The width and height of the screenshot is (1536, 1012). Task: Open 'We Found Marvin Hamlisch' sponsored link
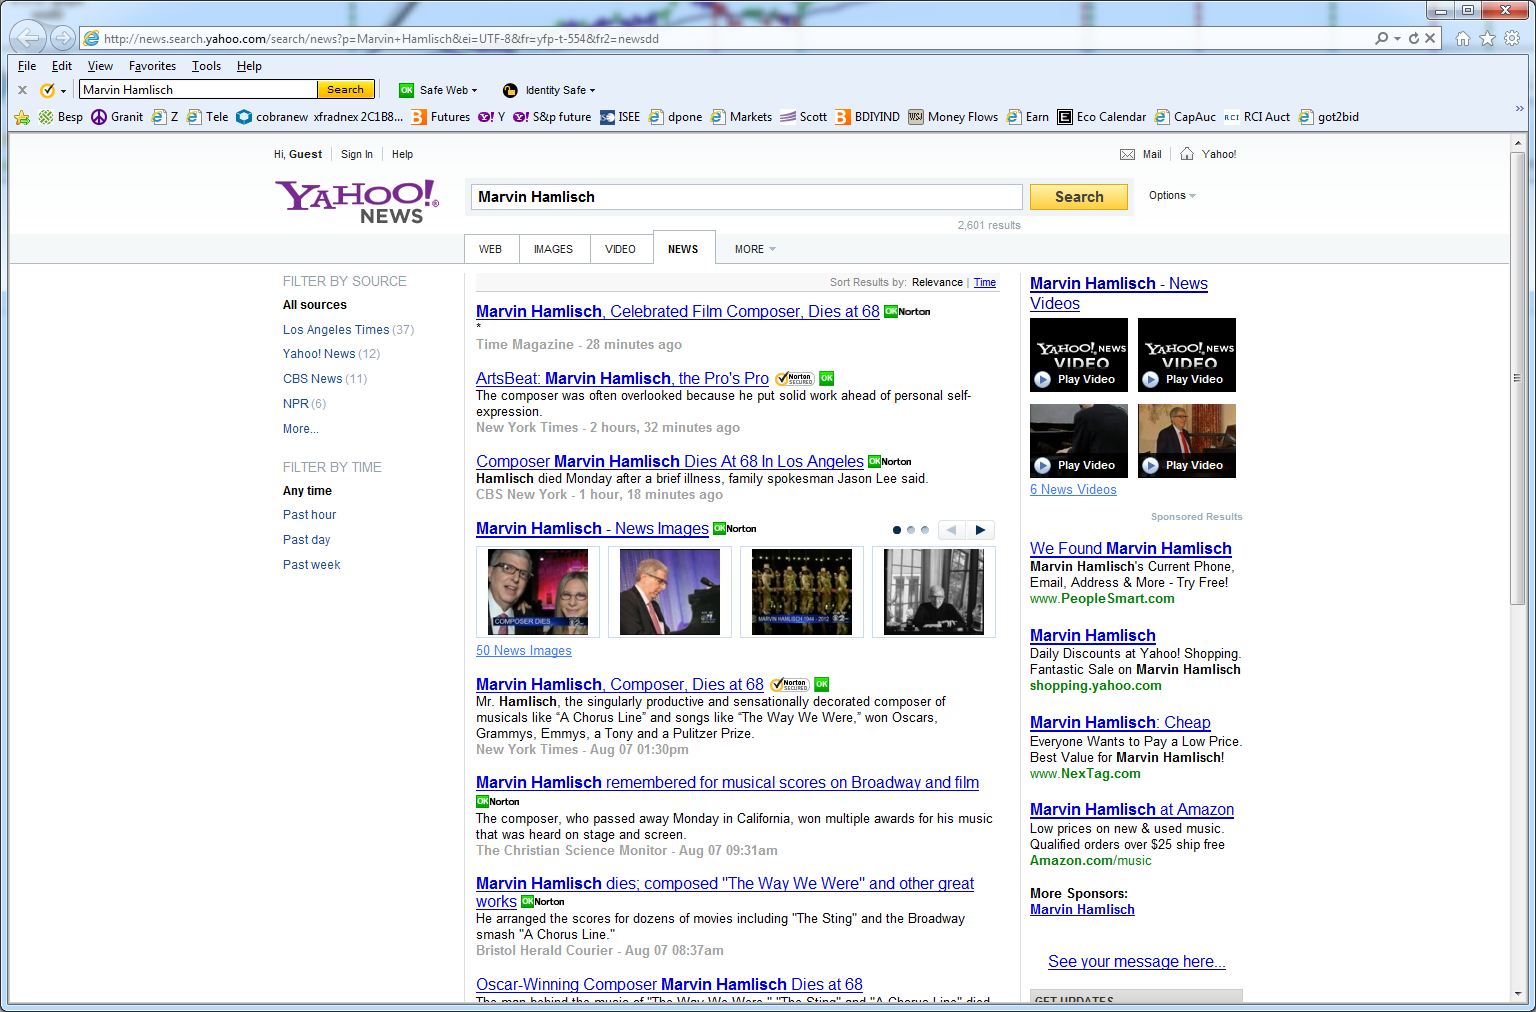[x=1131, y=549]
